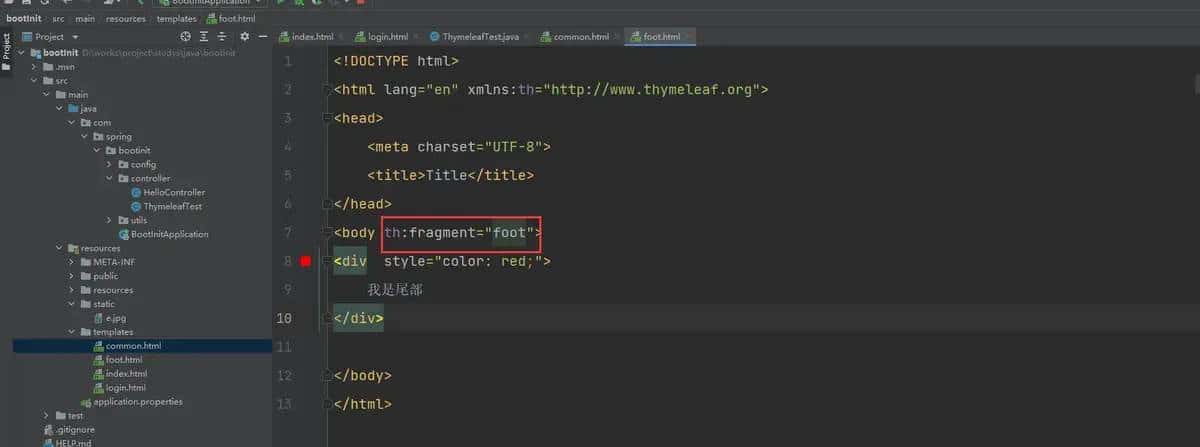Expand the test folder arrow
The image size is (1200, 447).
[x=46, y=416]
